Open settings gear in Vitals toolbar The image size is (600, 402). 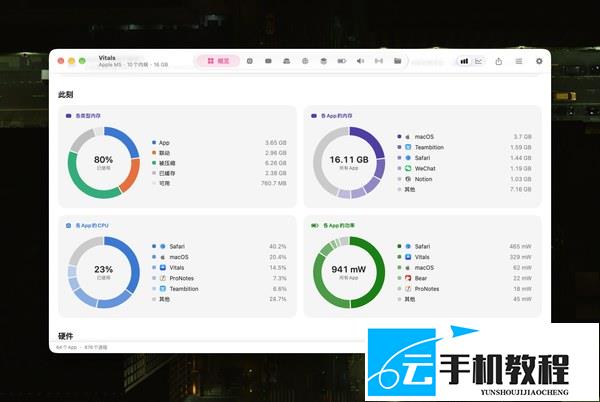tap(539, 61)
